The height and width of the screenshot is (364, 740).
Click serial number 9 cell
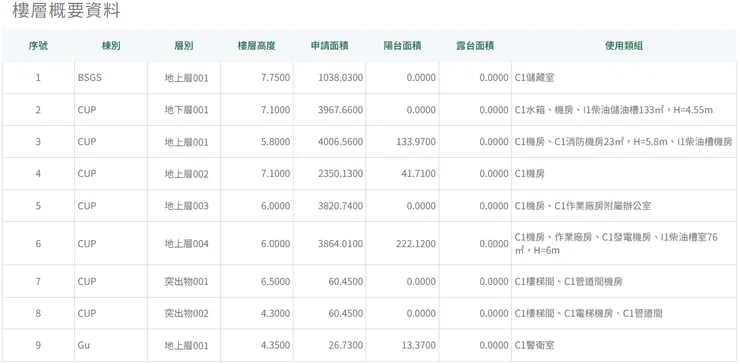coord(38,345)
